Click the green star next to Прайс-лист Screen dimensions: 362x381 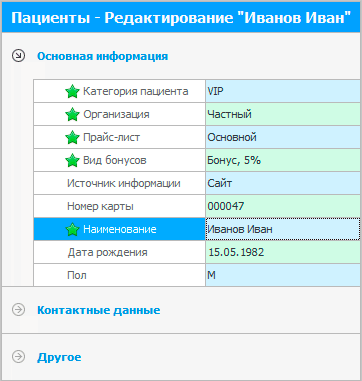pos(72,137)
